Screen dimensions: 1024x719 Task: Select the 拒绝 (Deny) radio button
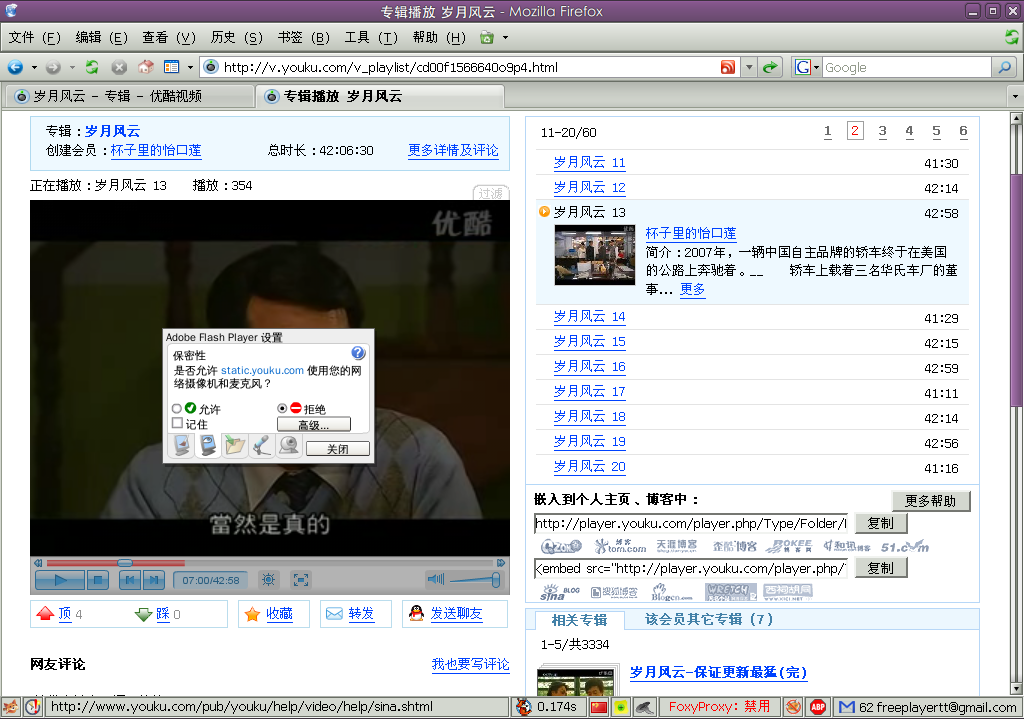pos(282,408)
